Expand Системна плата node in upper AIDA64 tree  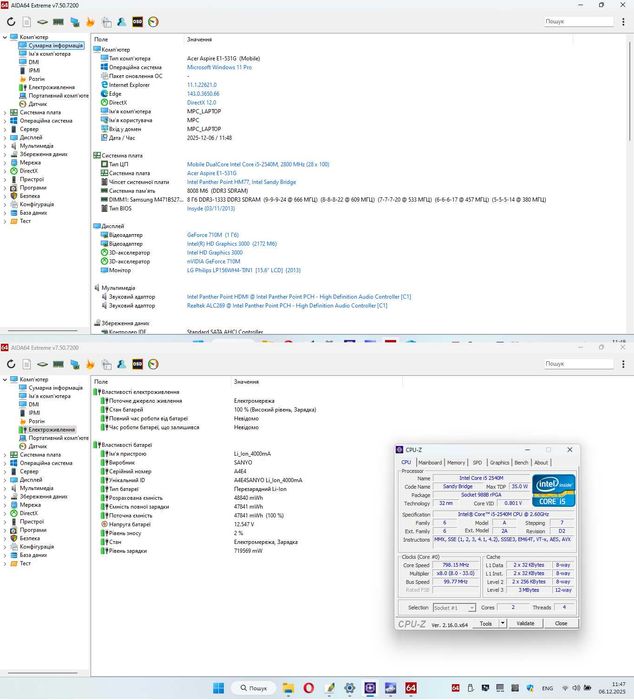[x=5, y=112]
